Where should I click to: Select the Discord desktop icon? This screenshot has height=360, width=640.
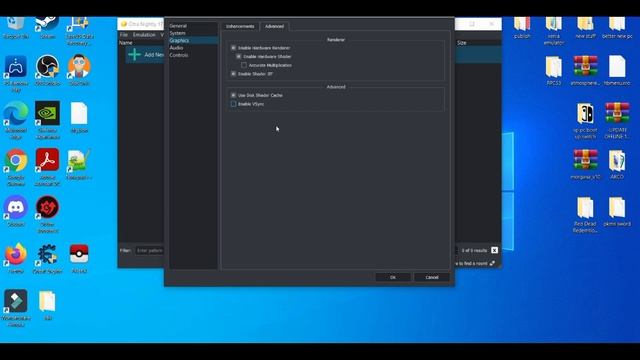coord(16,211)
